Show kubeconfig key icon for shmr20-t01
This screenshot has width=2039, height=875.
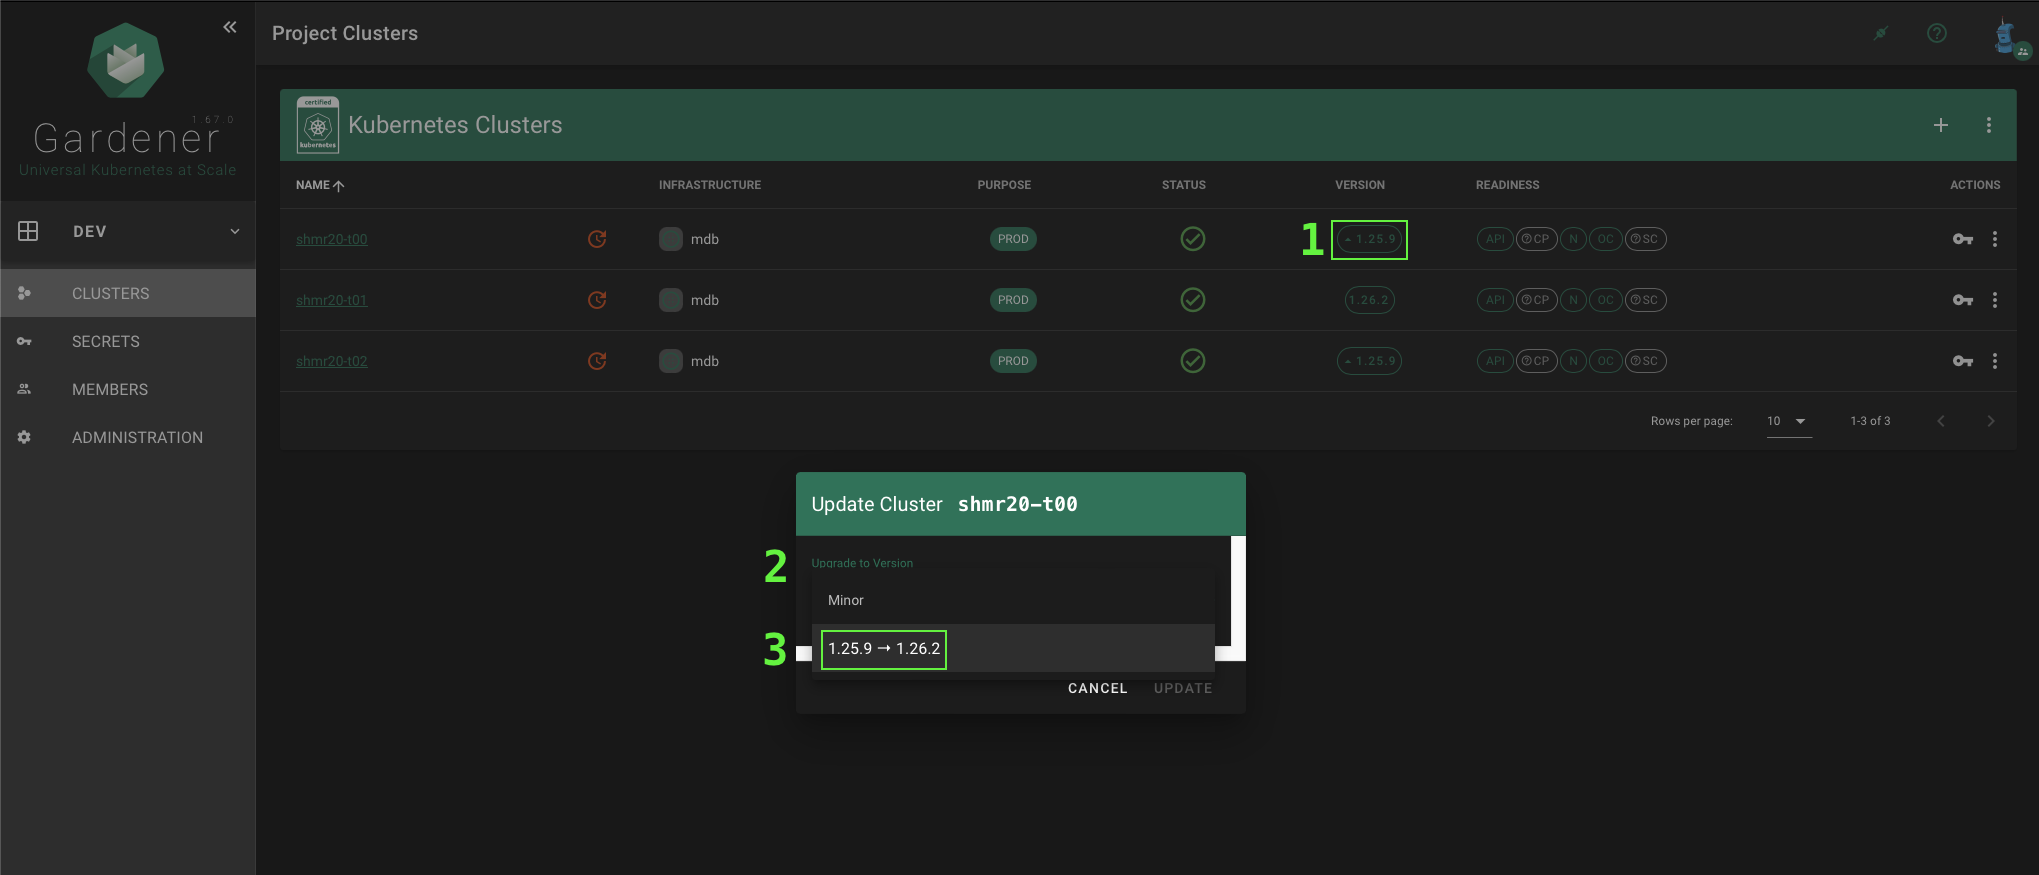point(1962,300)
